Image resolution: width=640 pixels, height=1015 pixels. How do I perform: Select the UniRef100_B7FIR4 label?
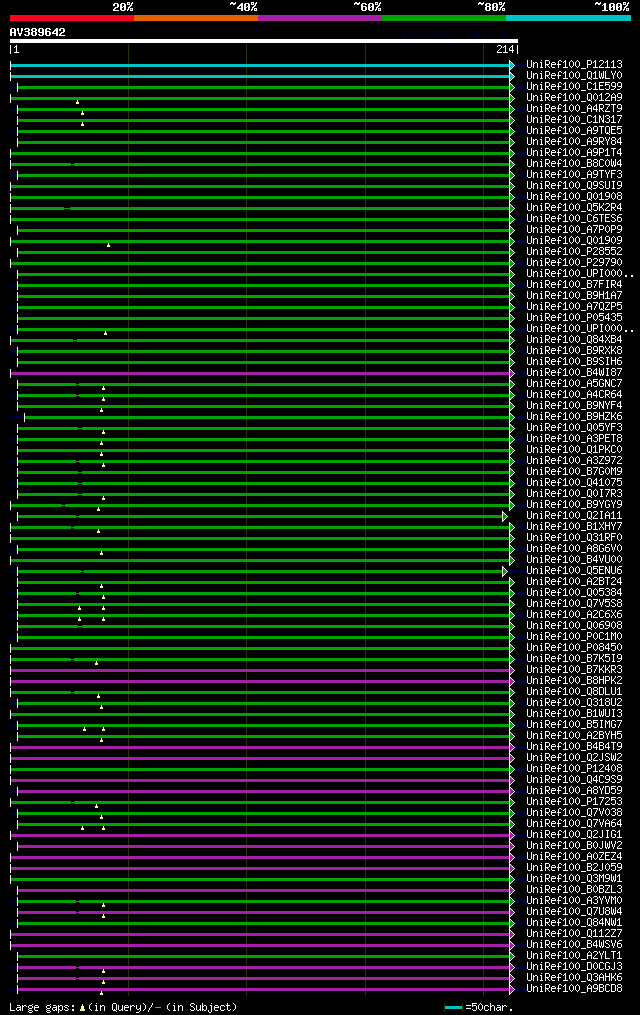[574, 285]
